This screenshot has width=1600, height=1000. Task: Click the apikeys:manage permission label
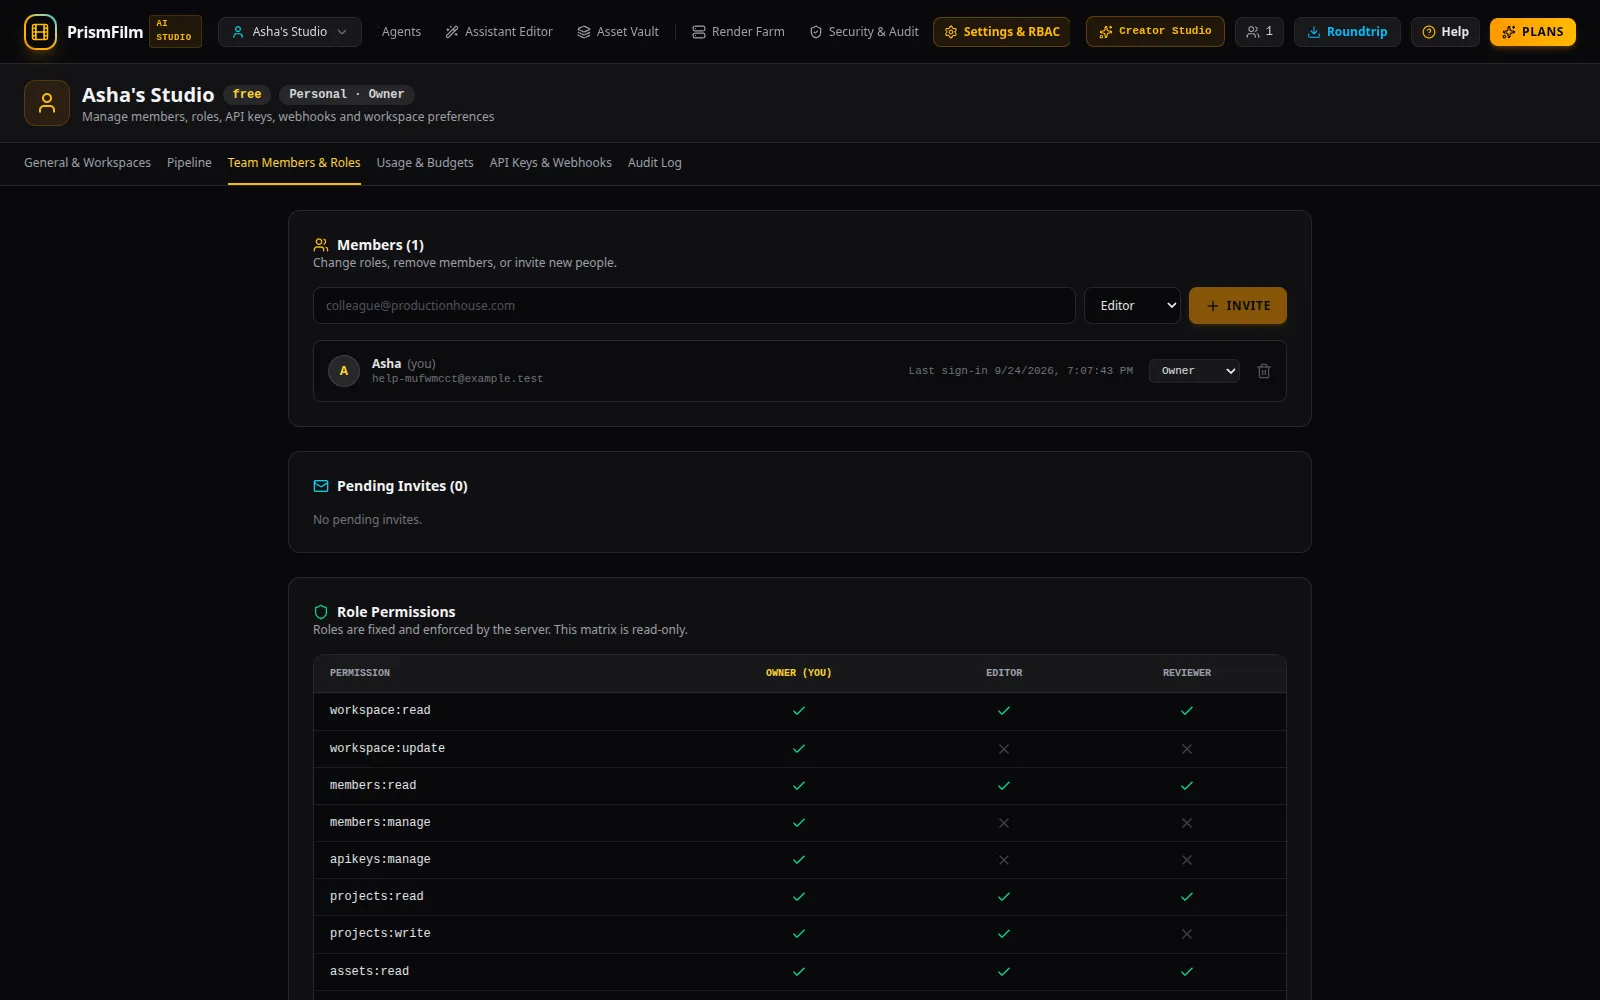click(x=380, y=860)
